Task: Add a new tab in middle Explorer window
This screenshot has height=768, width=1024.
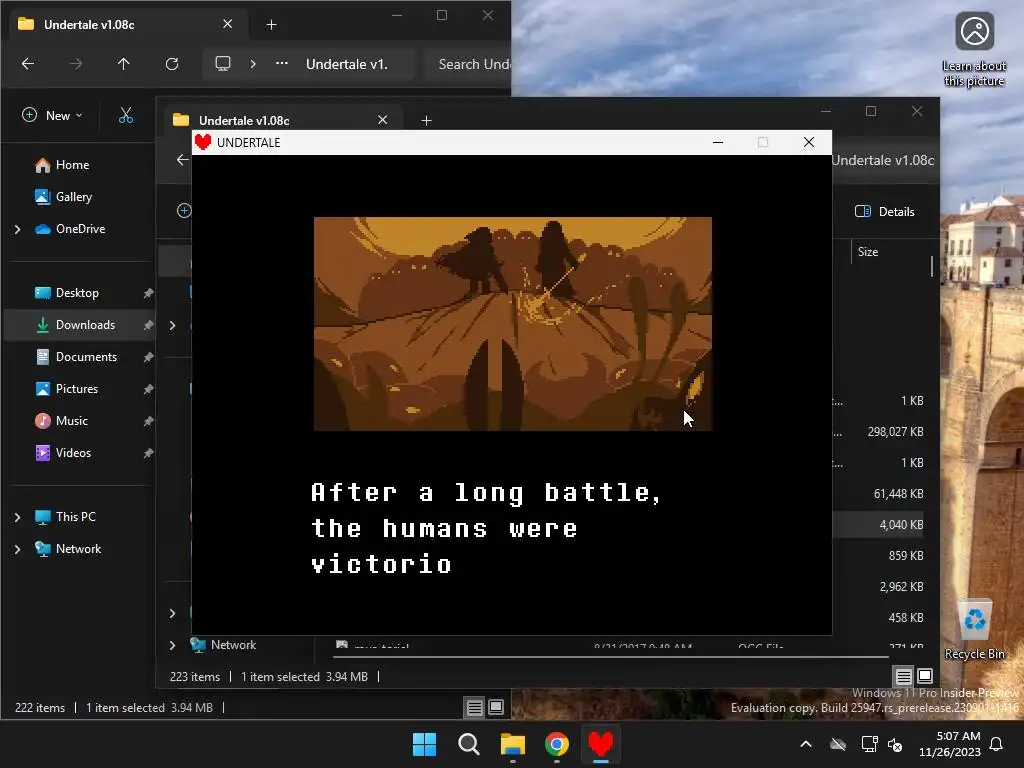Action: 426,120
